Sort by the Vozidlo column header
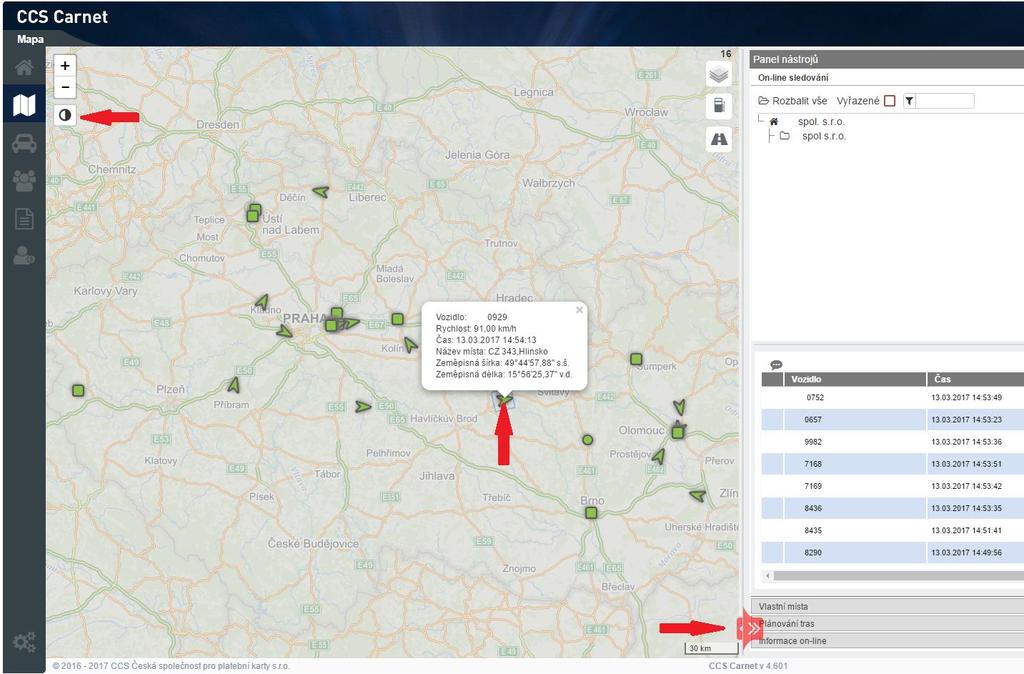This screenshot has height=674, width=1024. point(854,379)
